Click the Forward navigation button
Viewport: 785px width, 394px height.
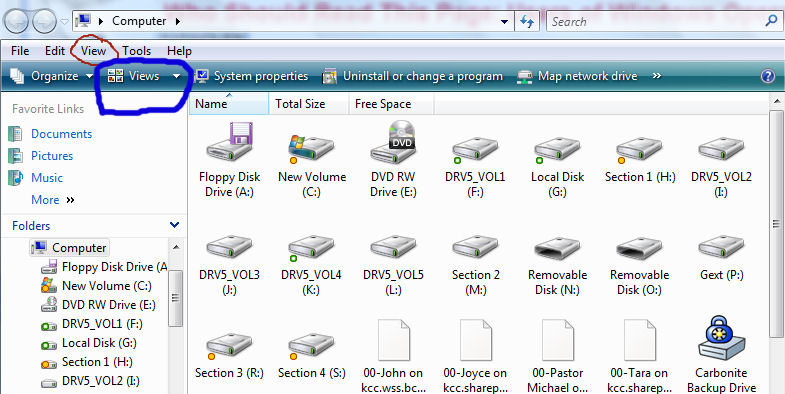pyautogui.click(x=45, y=22)
